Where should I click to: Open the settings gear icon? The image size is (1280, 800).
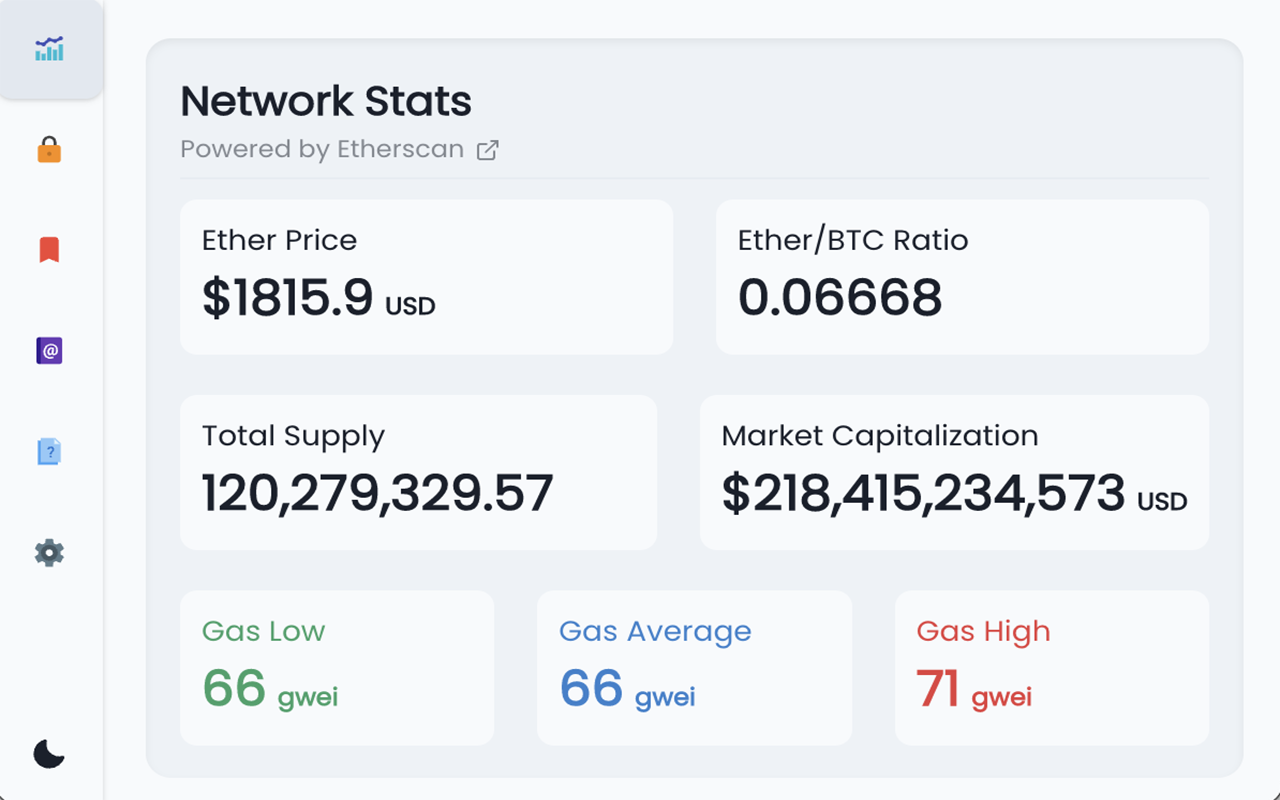pyautogui.click(x=49, y=552)
